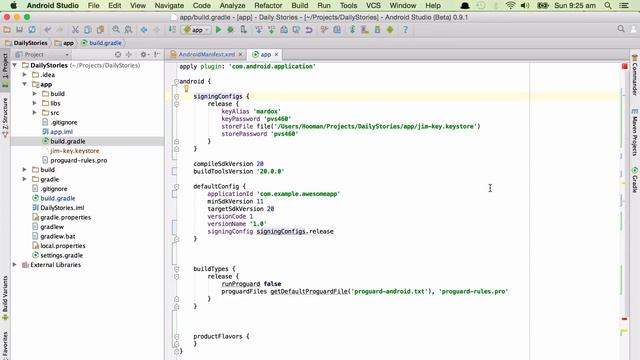Click DailyStories in the breadcrumb bar
The width and height of the screenshot is (640, 360).
pos(27,43)
